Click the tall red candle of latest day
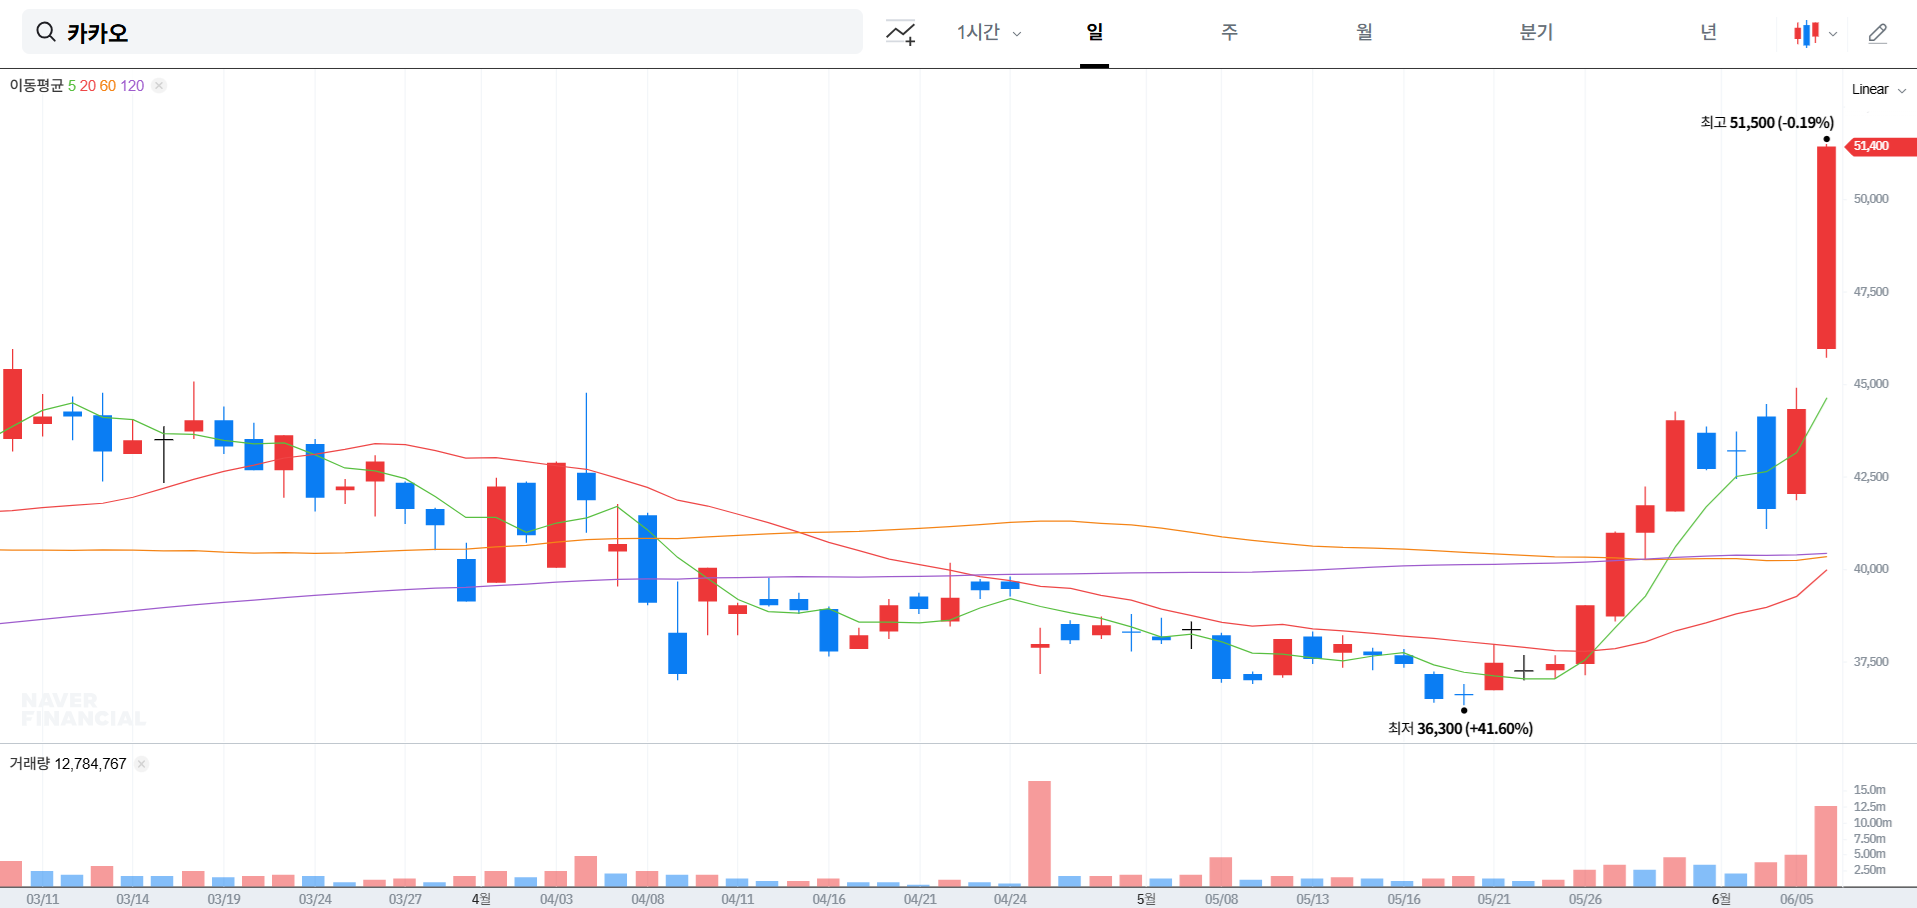 coord(1826,247)
